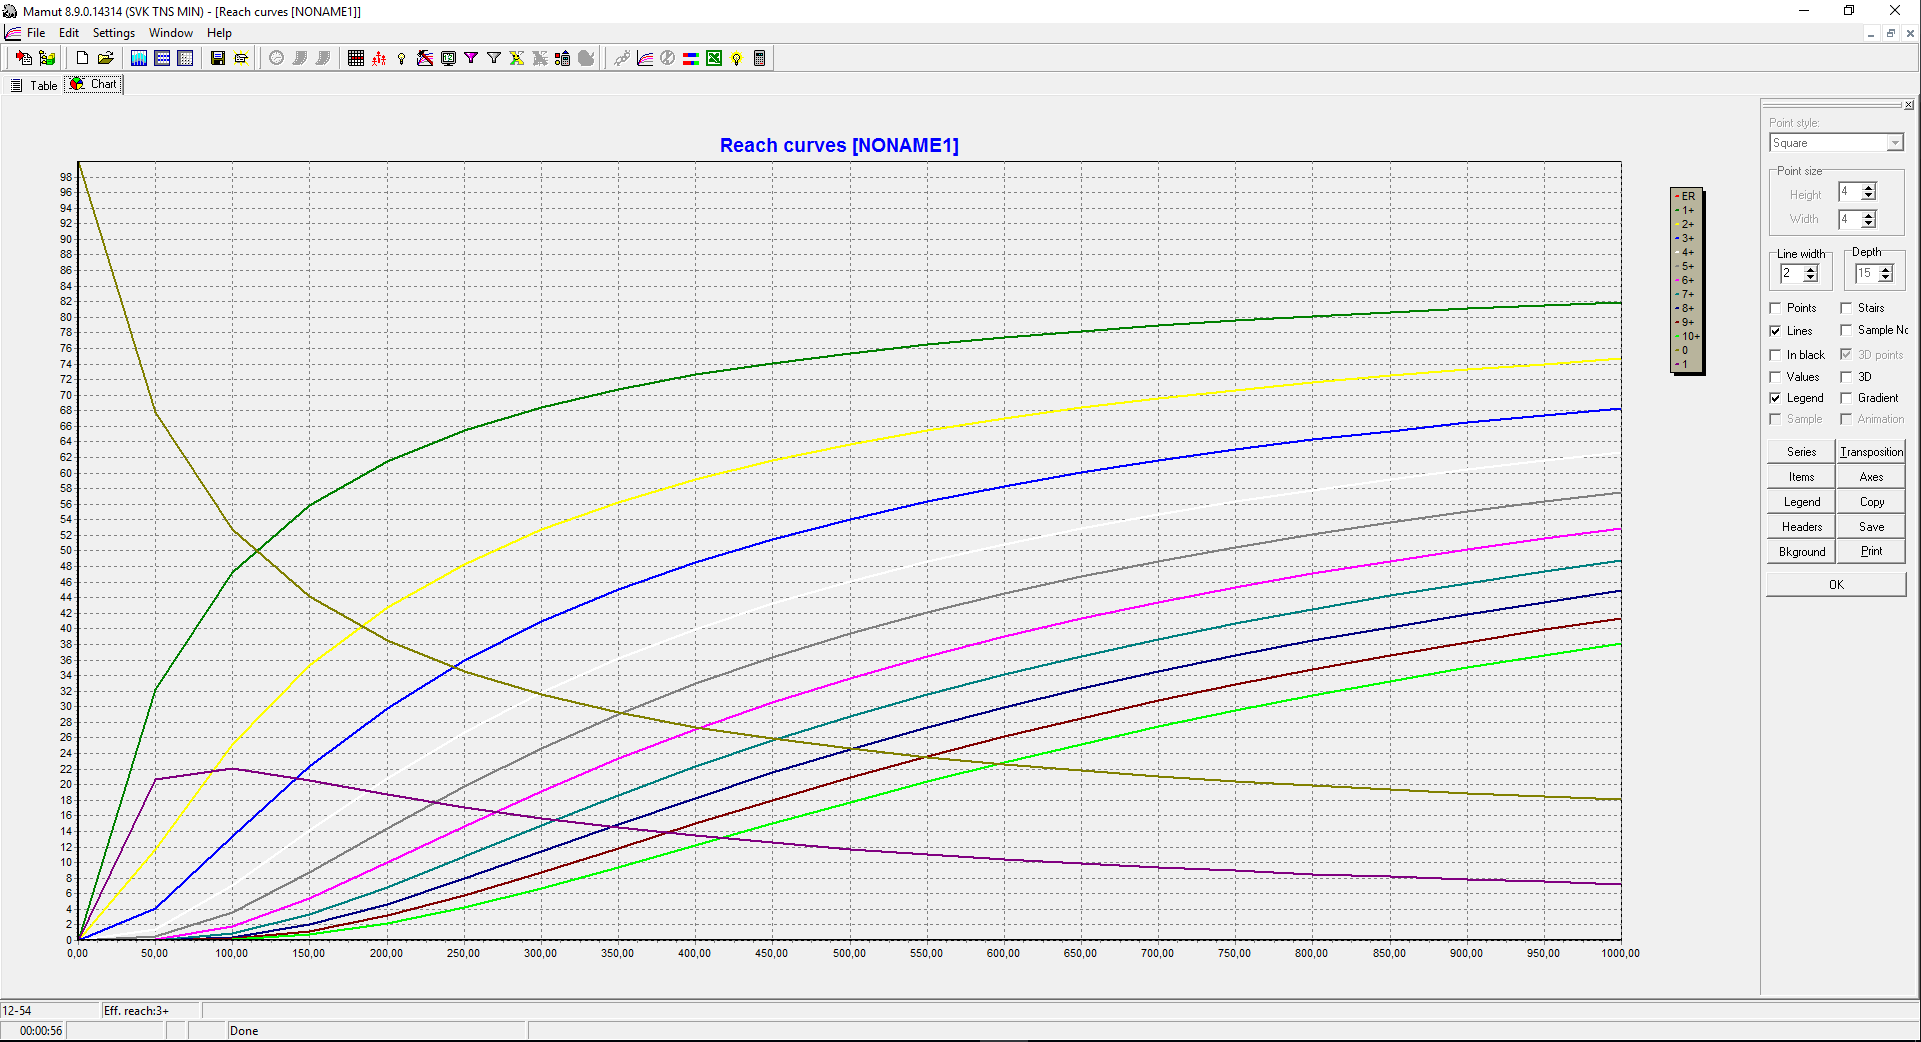The width and height of the screenshot is (1921, 1042).
Task: Click the red-green-blue bars toolbar icon
Action: point(691,58)
